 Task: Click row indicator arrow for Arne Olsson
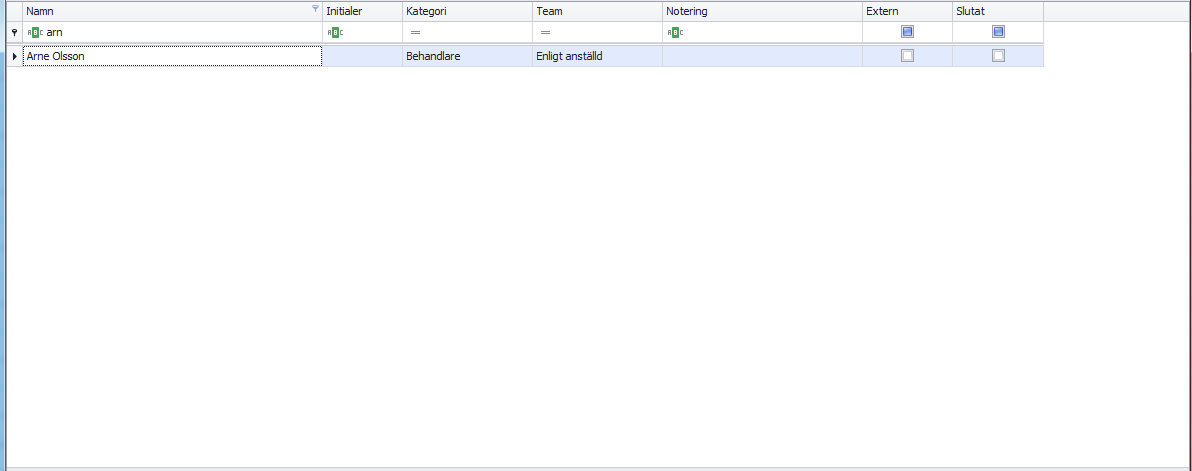point(14,57)
